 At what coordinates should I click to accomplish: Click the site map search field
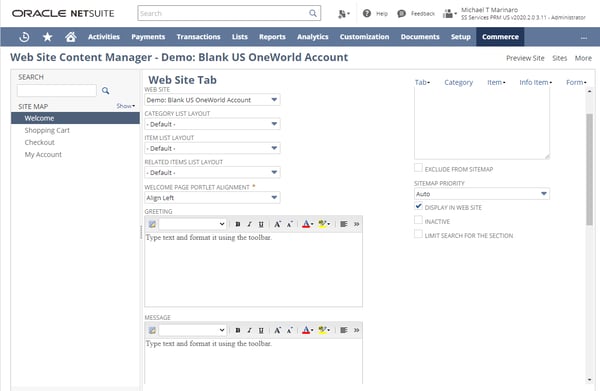(57, 91)
